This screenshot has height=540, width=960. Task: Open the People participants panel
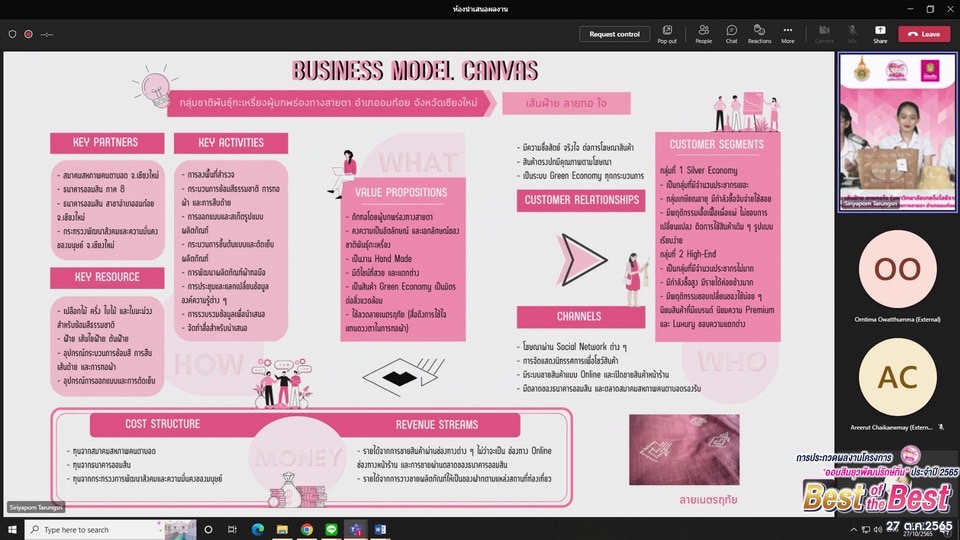pos(704,34)
